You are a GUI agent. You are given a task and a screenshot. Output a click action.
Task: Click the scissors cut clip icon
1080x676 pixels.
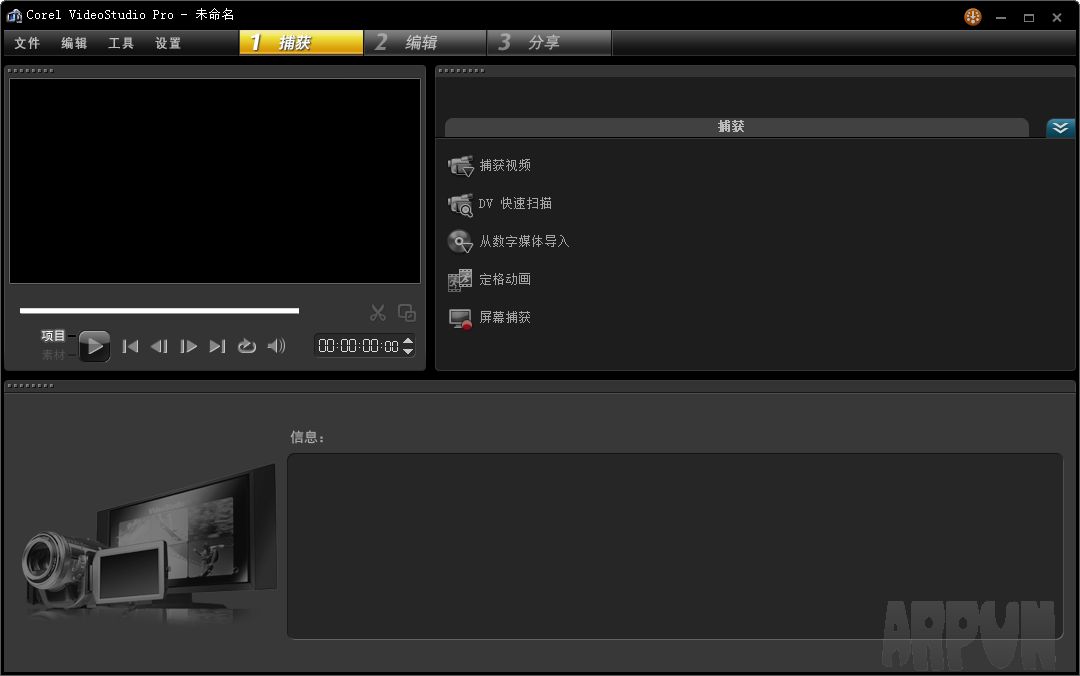[378, 312]
